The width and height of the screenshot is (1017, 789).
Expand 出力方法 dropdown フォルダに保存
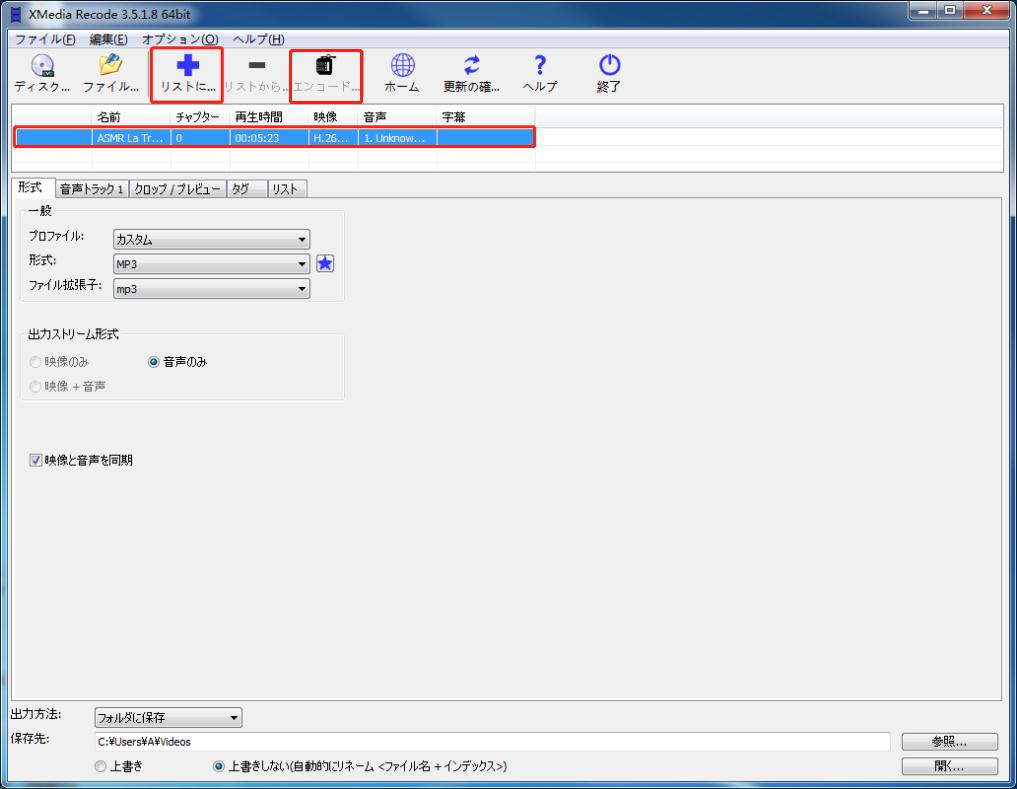coord(168,718)
